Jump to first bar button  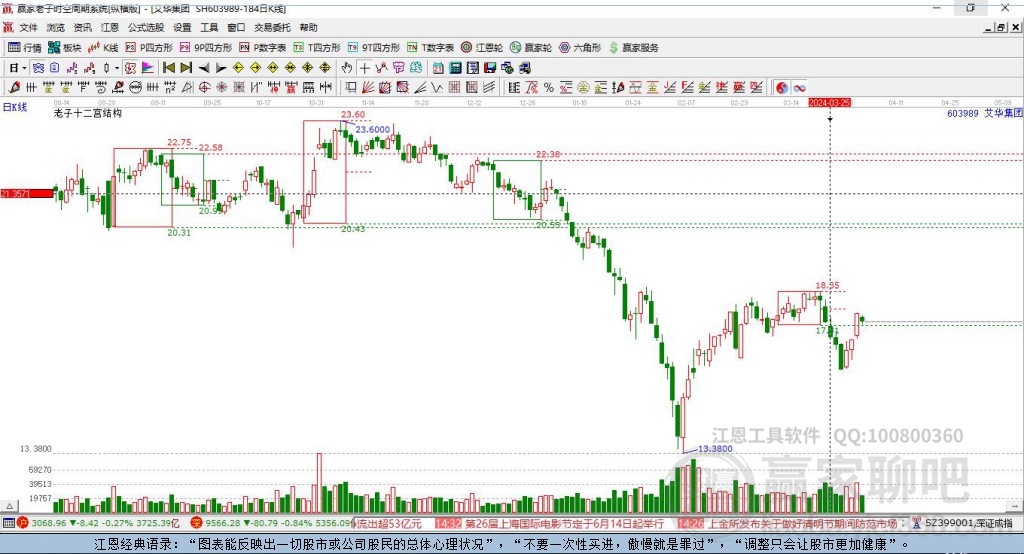(168, 68)
